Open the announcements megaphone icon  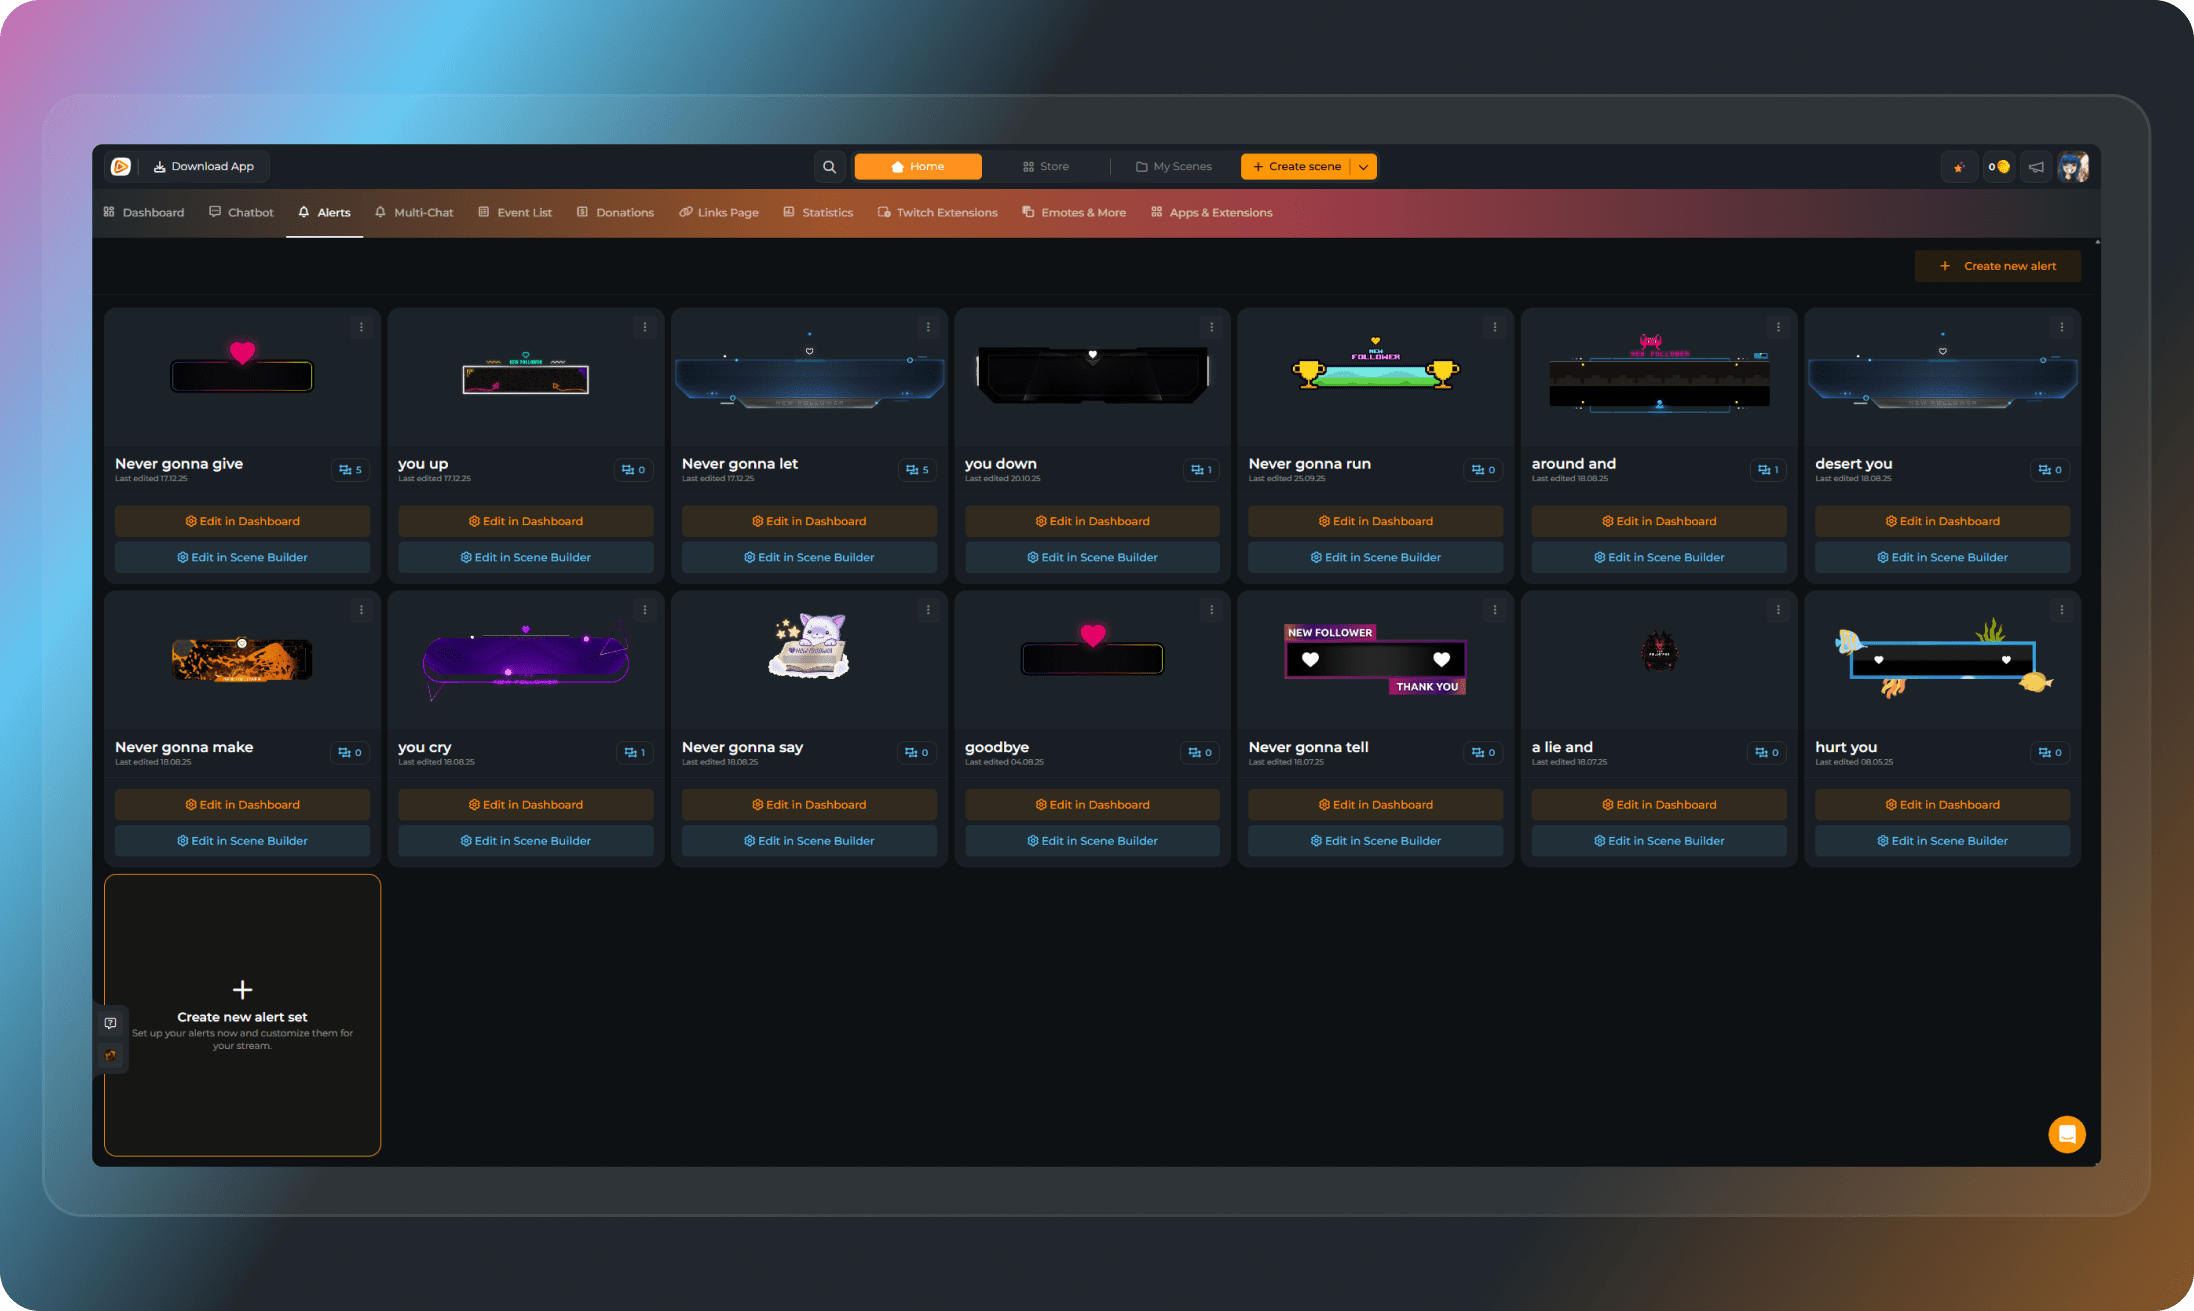click(2036, 167)
